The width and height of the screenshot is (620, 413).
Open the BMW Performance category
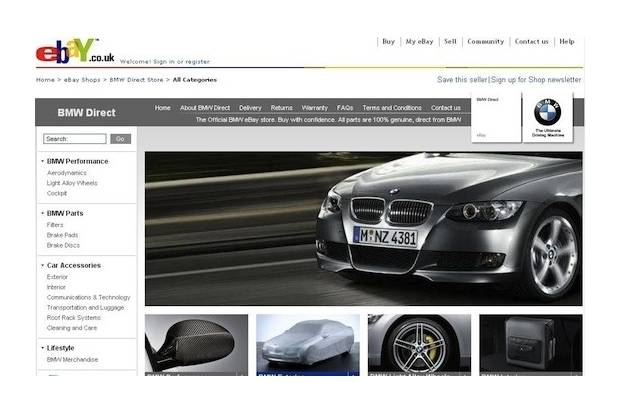click(x=78, y=161)
